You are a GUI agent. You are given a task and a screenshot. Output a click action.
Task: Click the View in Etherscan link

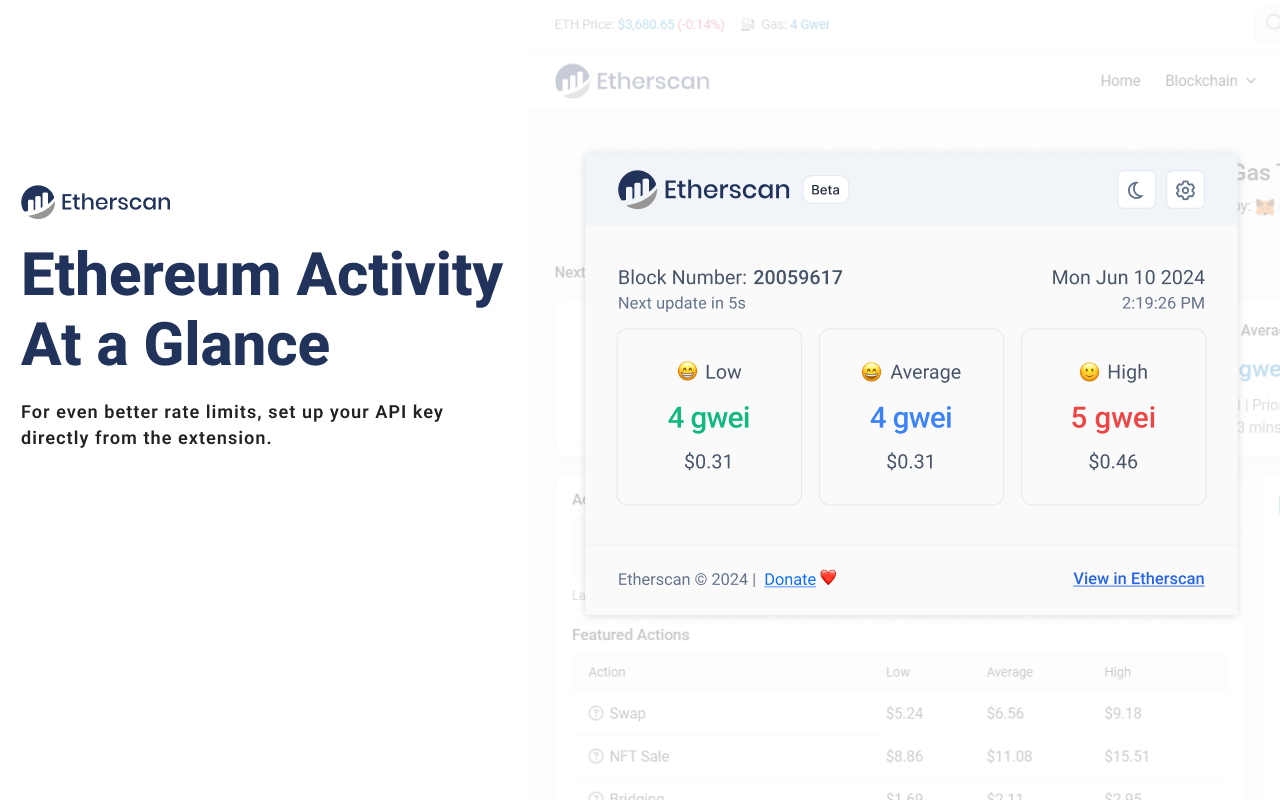pos(1138,578)
